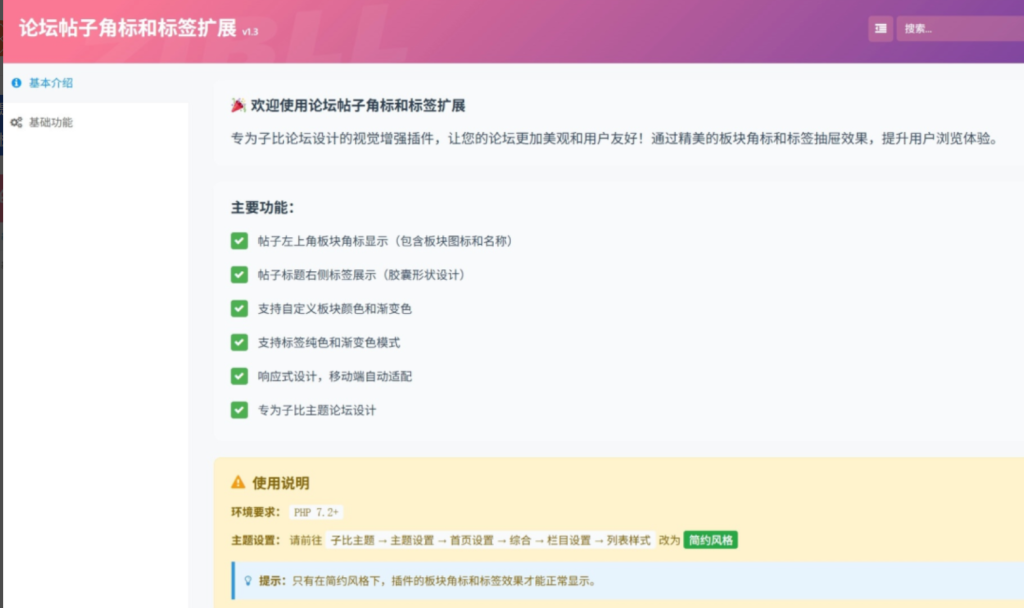The image size is (1024, 608).
Task: Switch to the 基础功能 sidebar tab
Action: click(x=50, y=122)
